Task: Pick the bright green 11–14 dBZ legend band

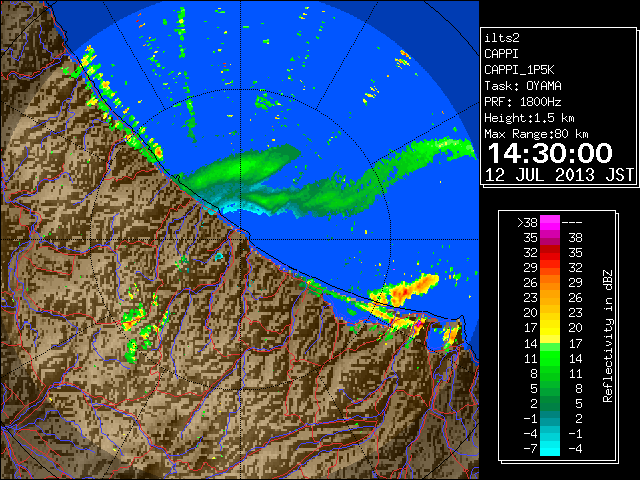Action: (x=550, y=358)
